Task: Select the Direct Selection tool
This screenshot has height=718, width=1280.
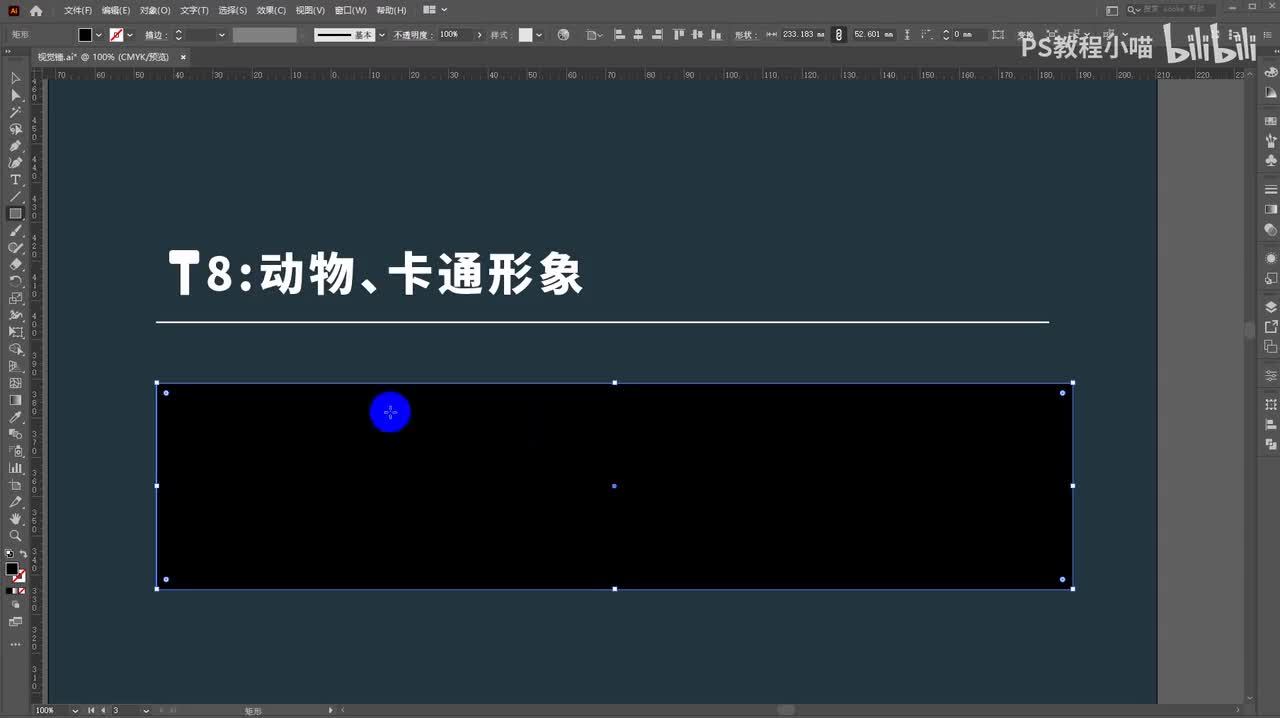Action: [15, 95]
